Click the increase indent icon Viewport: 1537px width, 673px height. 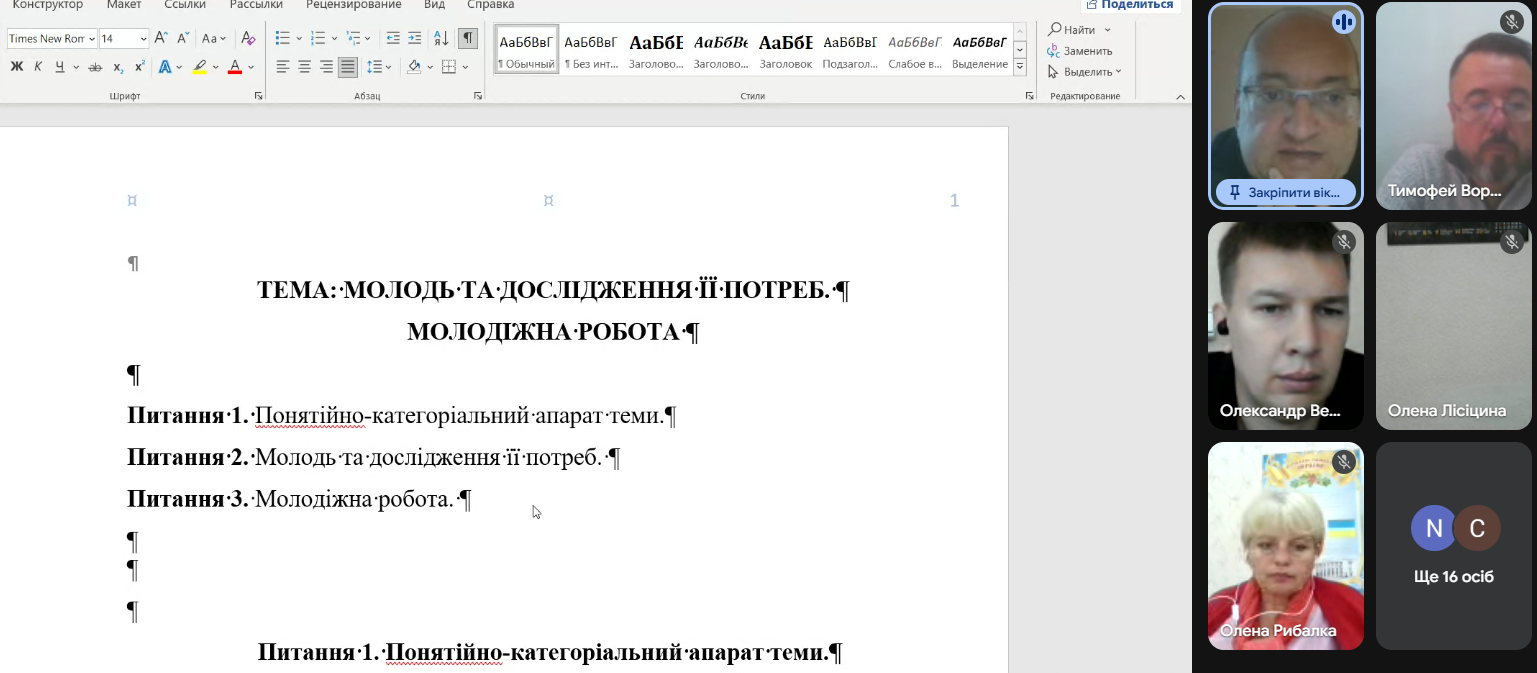tap(415, 38)
